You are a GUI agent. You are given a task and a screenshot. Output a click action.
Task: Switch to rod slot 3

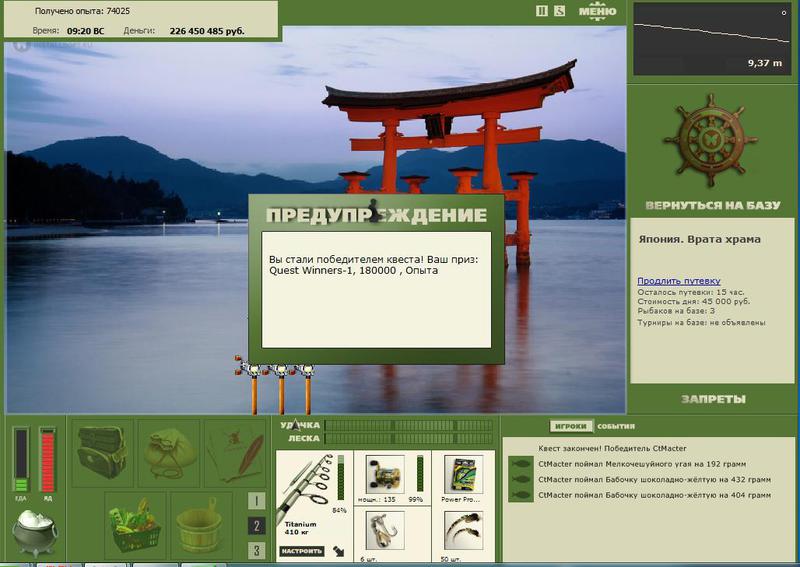[x=257, y=550]
